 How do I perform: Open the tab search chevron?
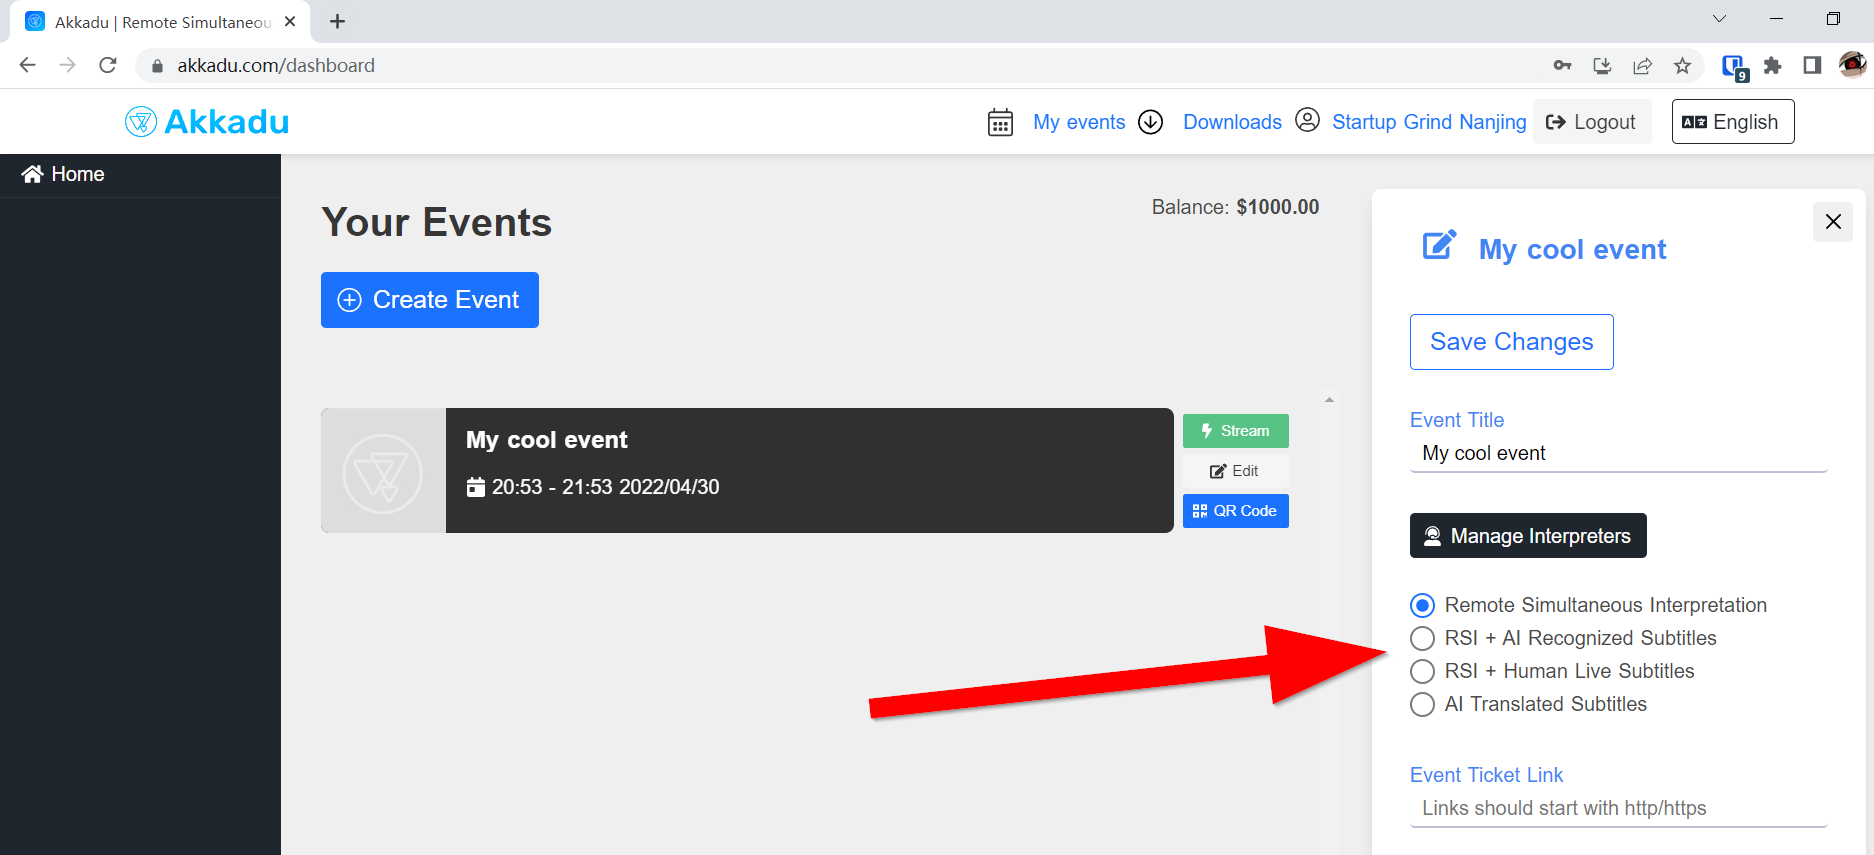click(1719, 19)
